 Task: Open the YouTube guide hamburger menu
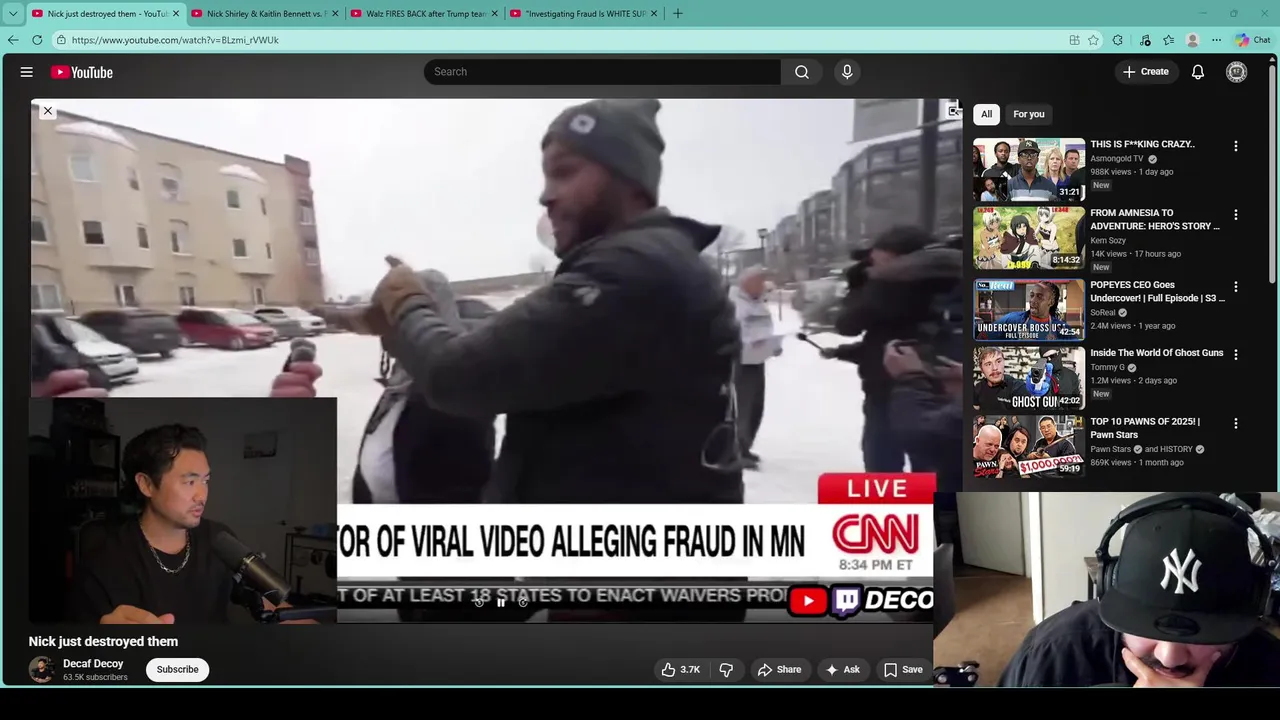click(27, 72)
